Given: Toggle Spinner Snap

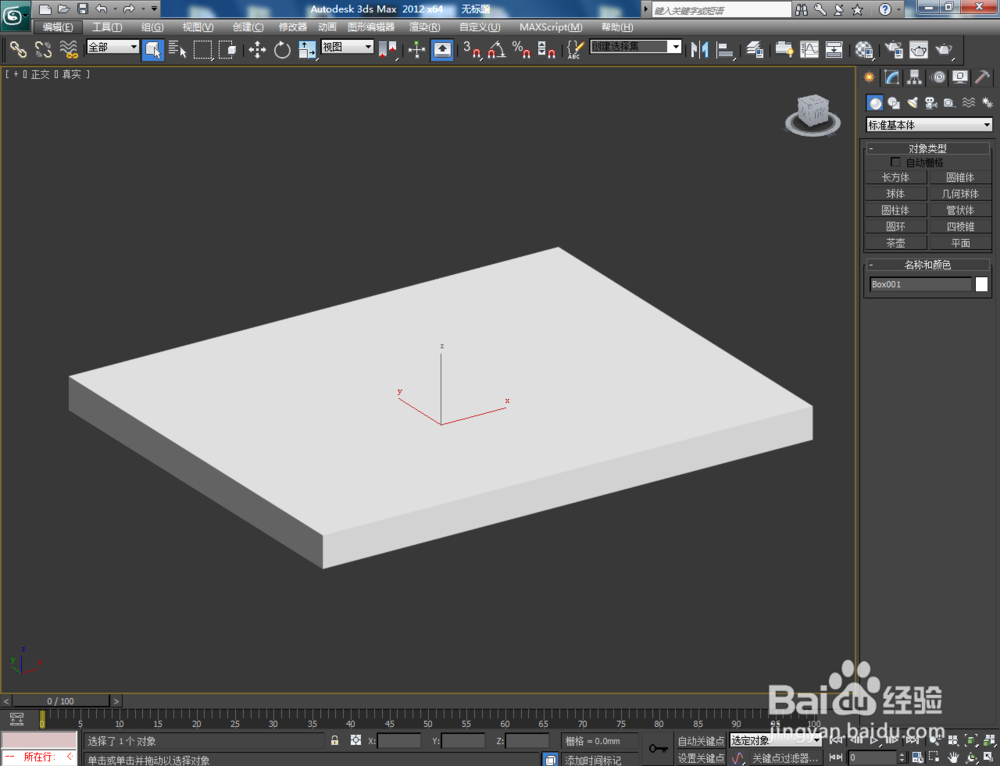Looking at the screenshot, I should (546, 50).
